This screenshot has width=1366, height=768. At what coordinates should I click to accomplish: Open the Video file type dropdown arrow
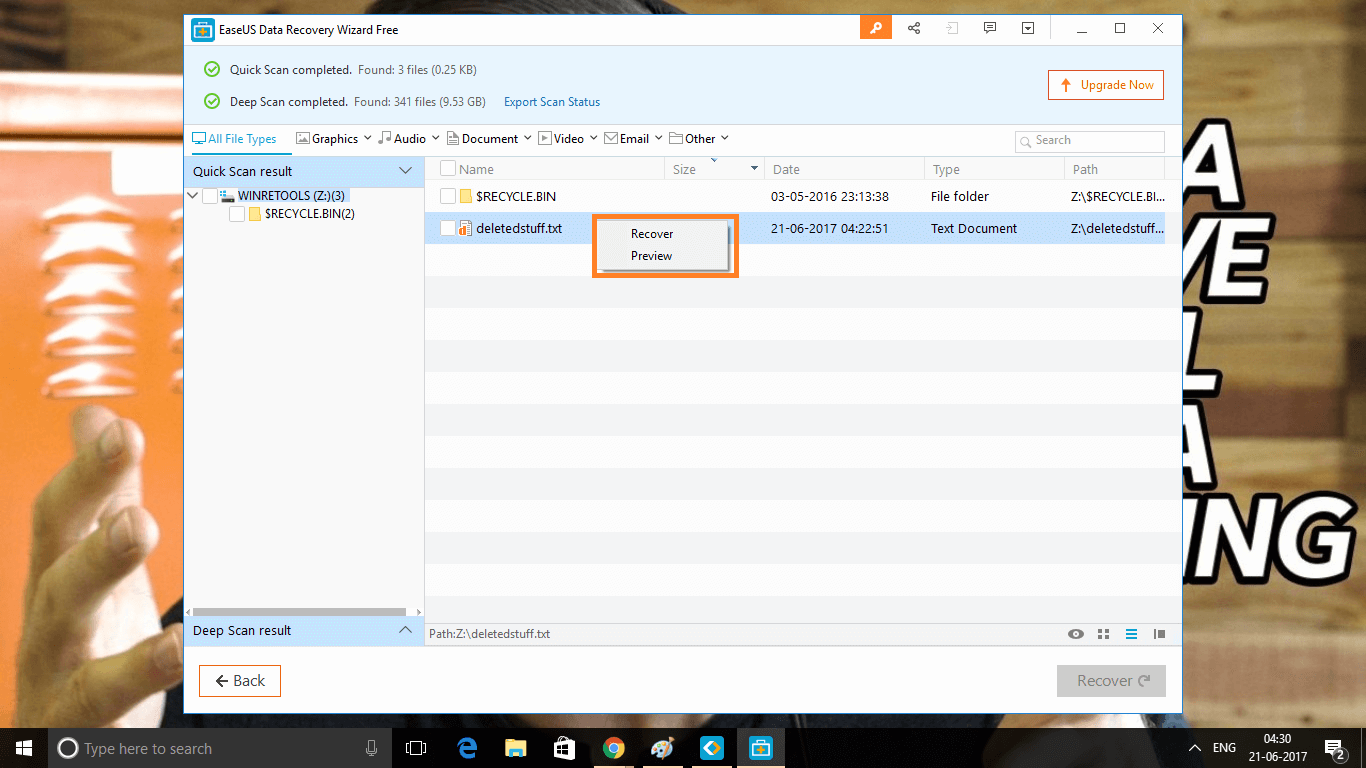(x=593, y=138)
